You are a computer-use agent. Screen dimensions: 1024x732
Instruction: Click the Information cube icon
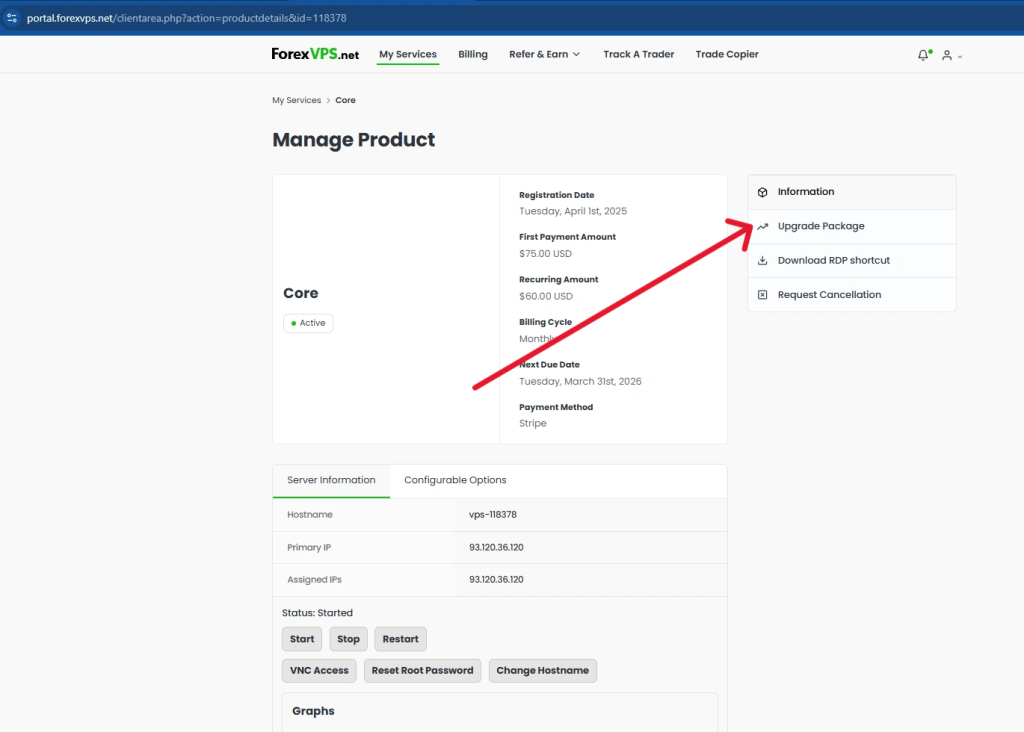tap(763, 192)
